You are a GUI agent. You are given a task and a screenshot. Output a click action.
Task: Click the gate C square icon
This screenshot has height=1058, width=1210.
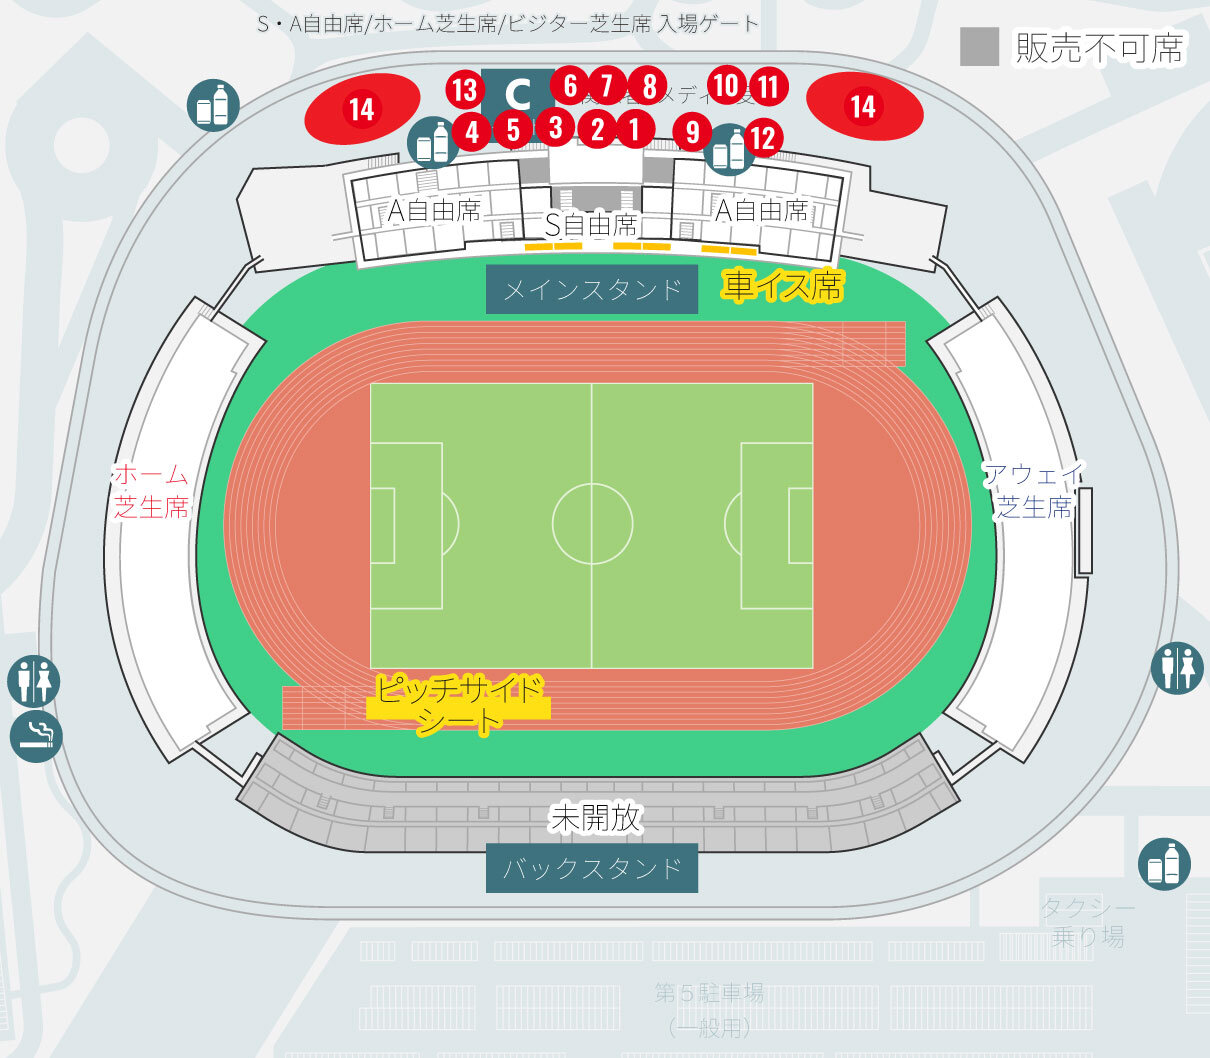pyautogui.click(x=516, y=94)
